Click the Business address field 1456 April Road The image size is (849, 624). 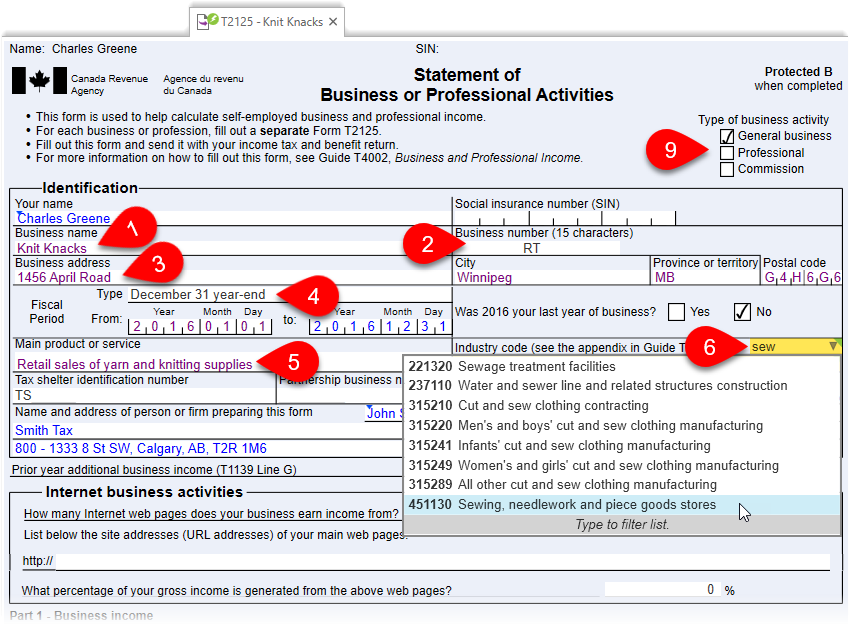(x=232, y=277)
